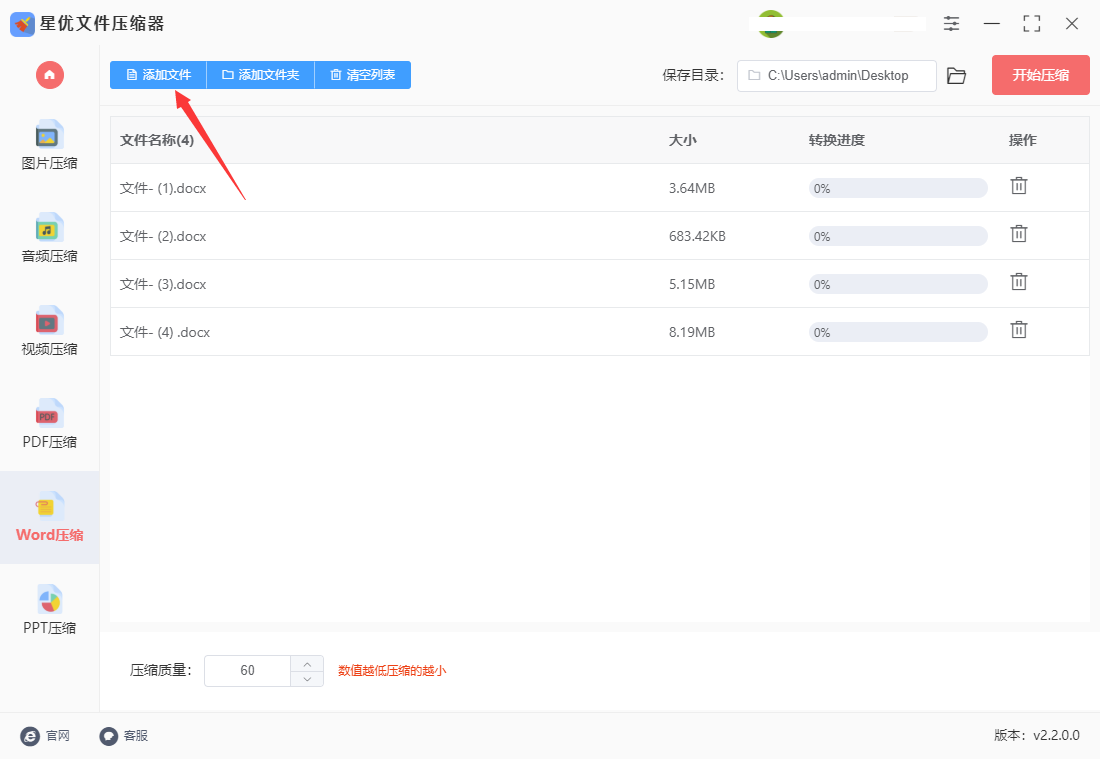Go to the home page icon
The image size is (1100, 760).
50,75
